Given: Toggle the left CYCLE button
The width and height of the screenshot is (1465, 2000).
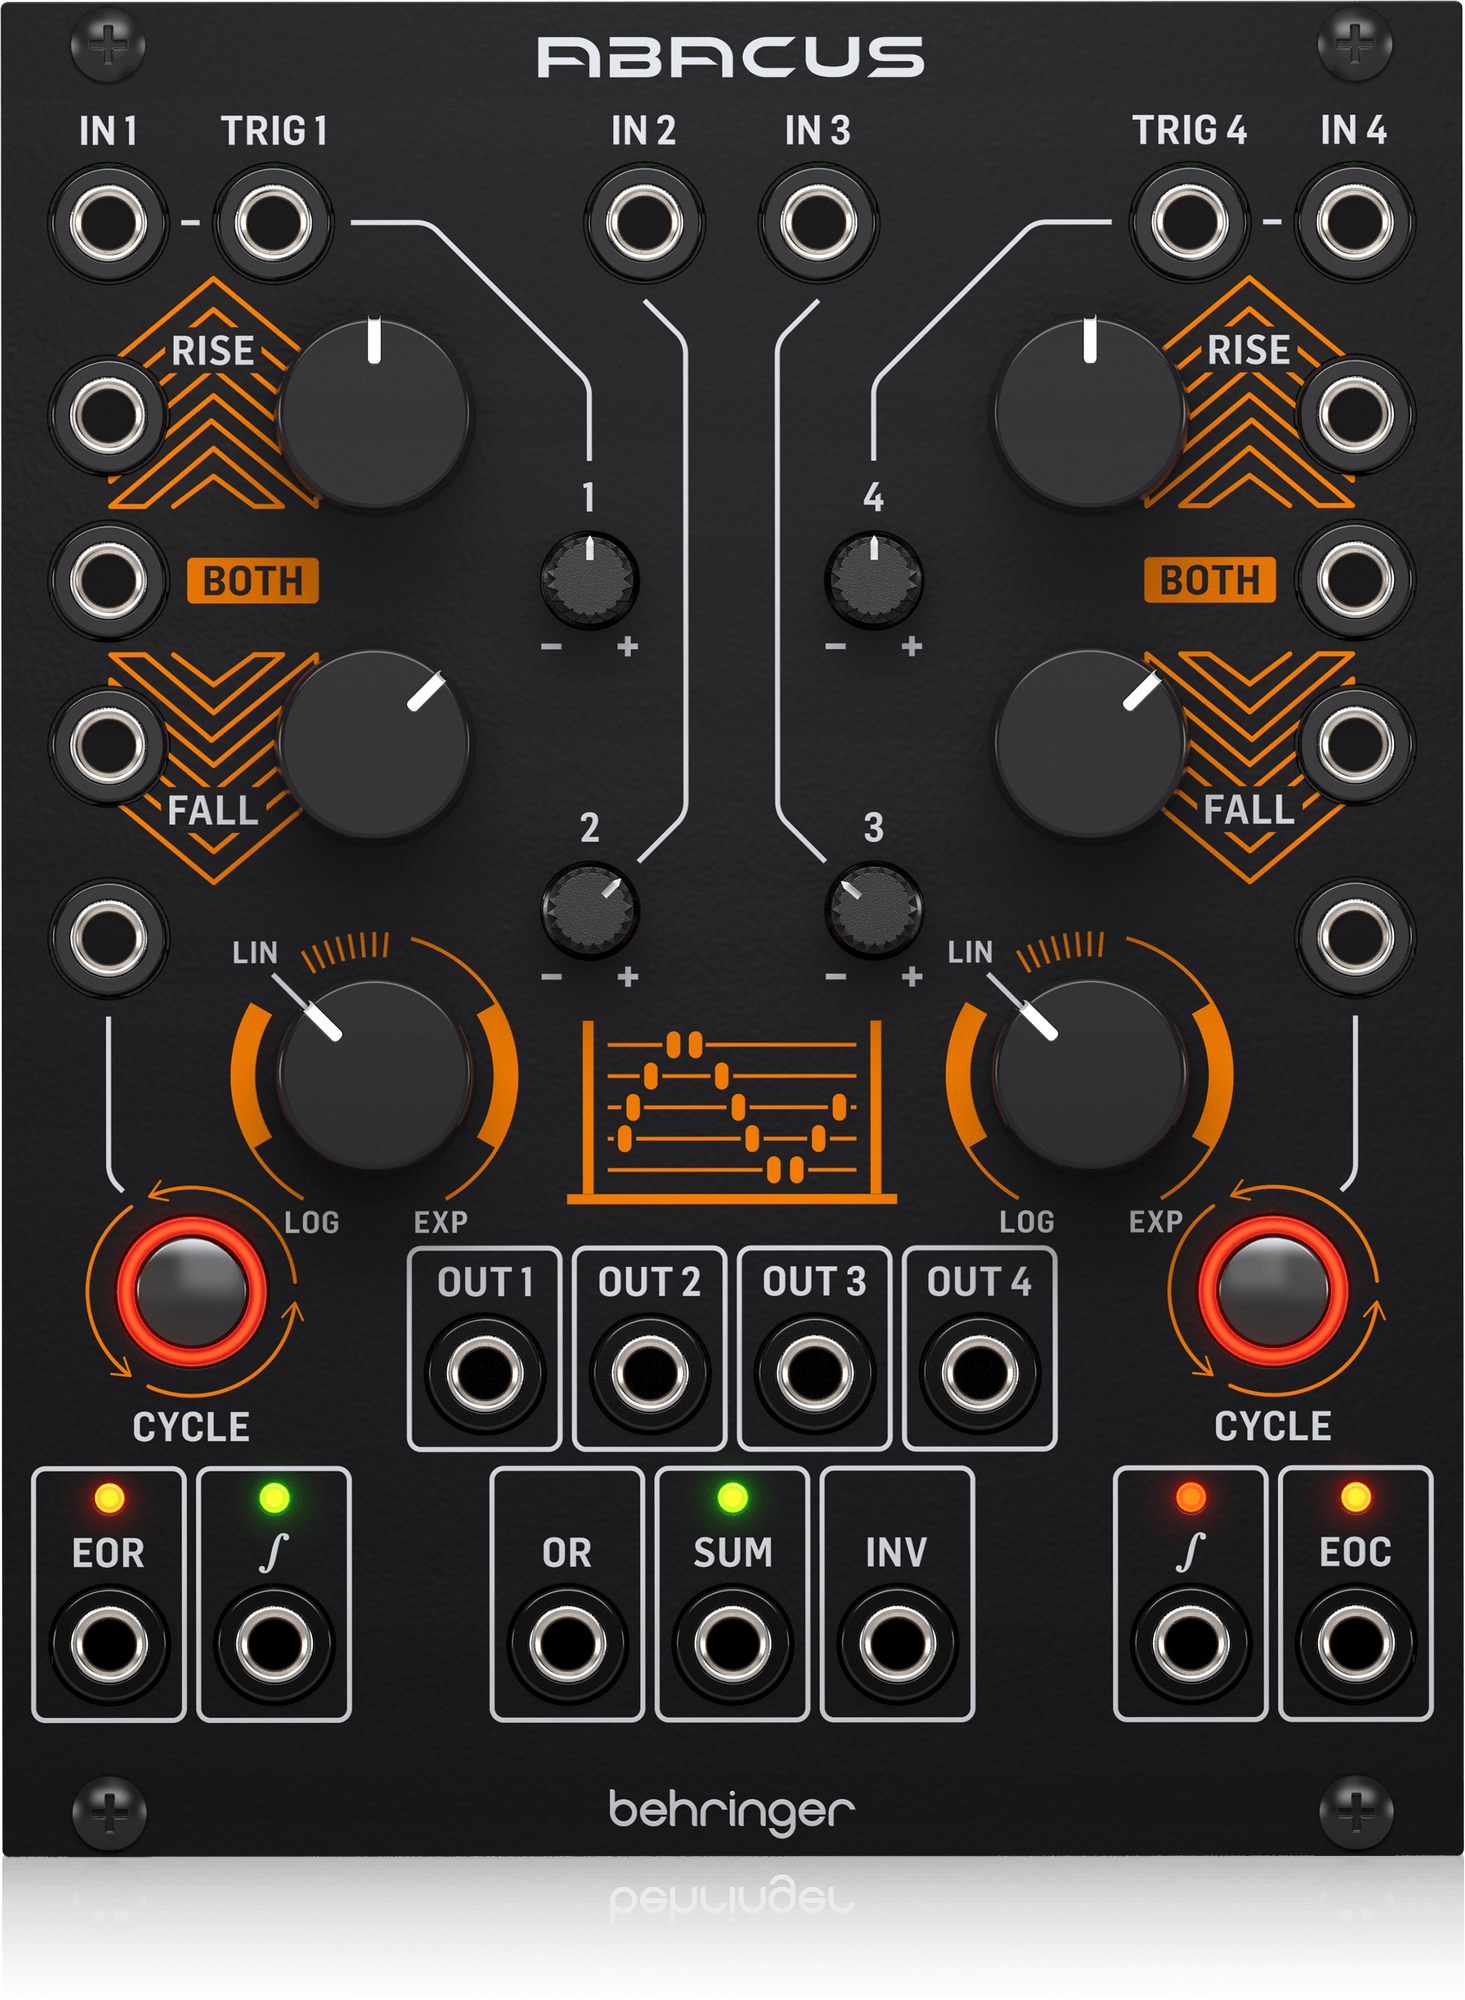Looking at the screenshot, I should [x=191, y=1291].
